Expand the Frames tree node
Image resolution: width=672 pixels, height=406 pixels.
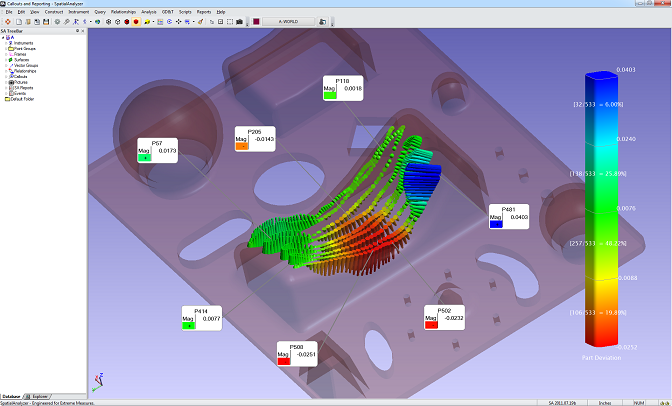click(6, 54)
